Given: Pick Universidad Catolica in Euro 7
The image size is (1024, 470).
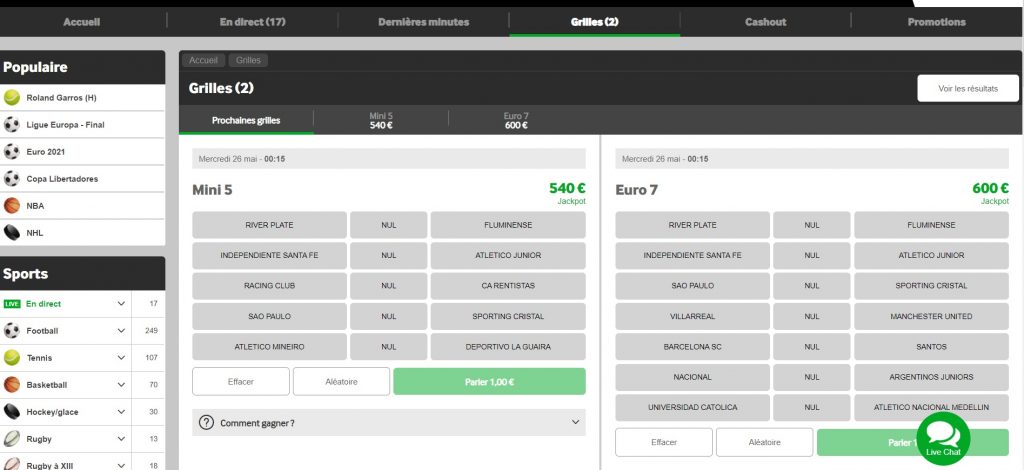Looking at the screenshot, I should [692, 407].
